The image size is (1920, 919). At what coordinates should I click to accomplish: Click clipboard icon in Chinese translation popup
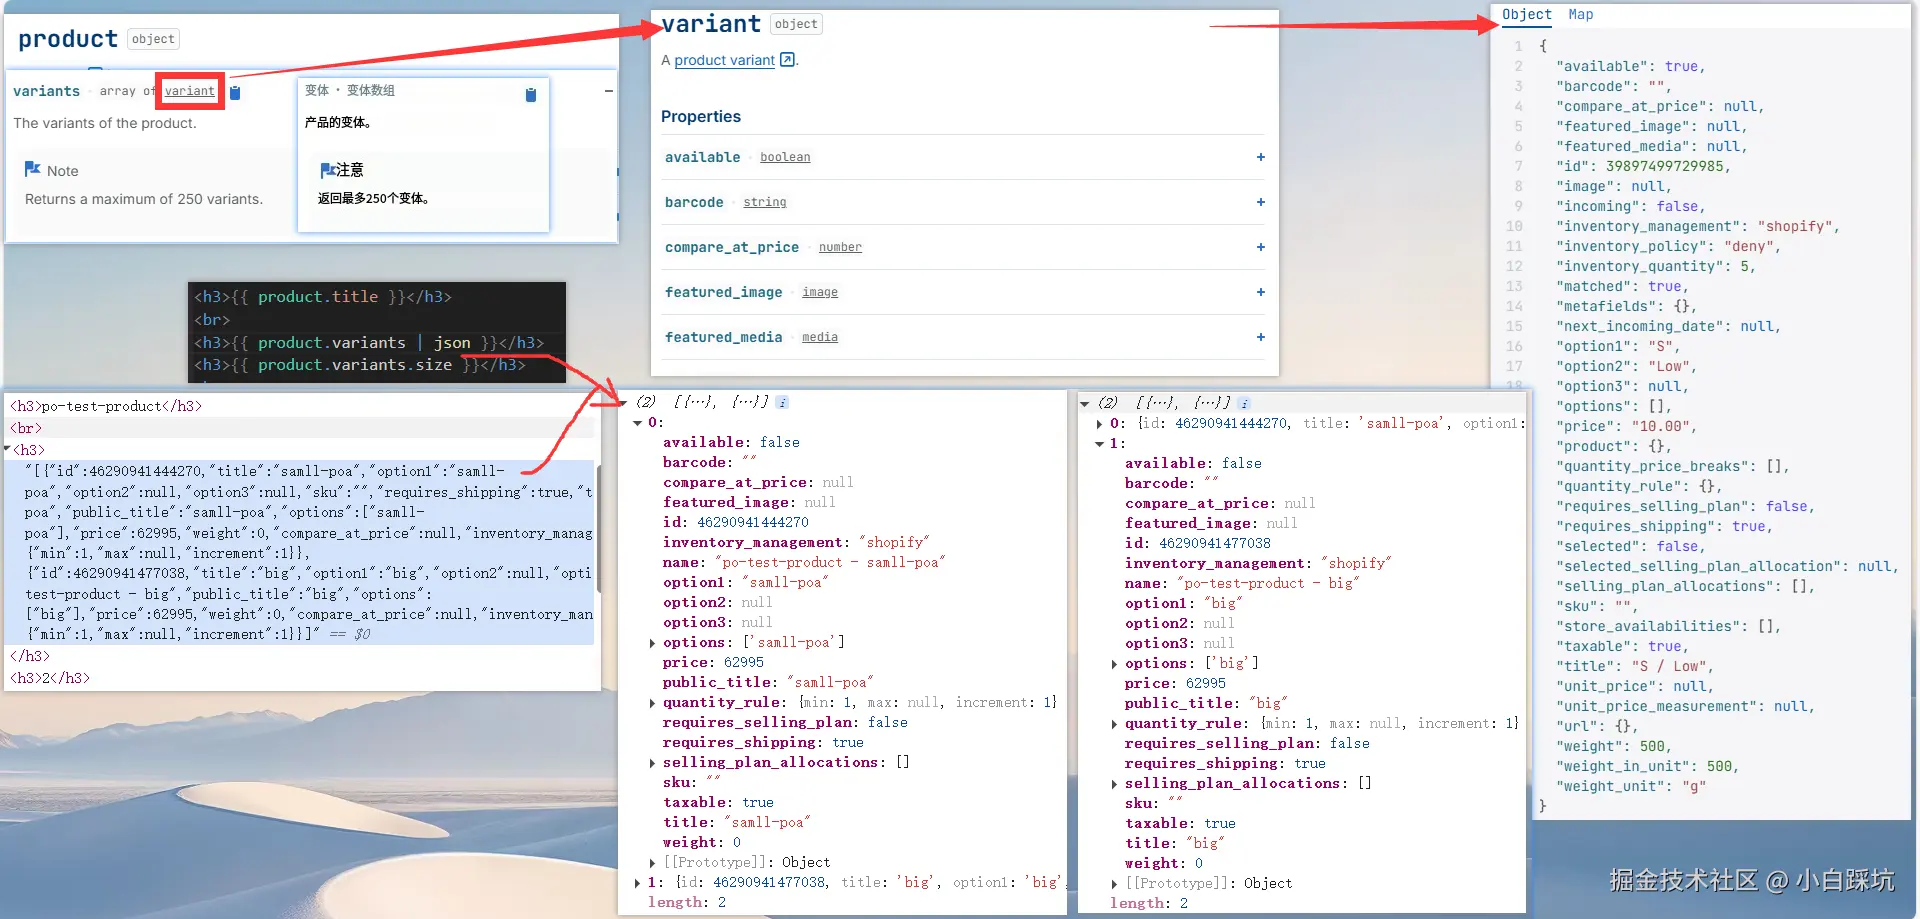[531, 94]
